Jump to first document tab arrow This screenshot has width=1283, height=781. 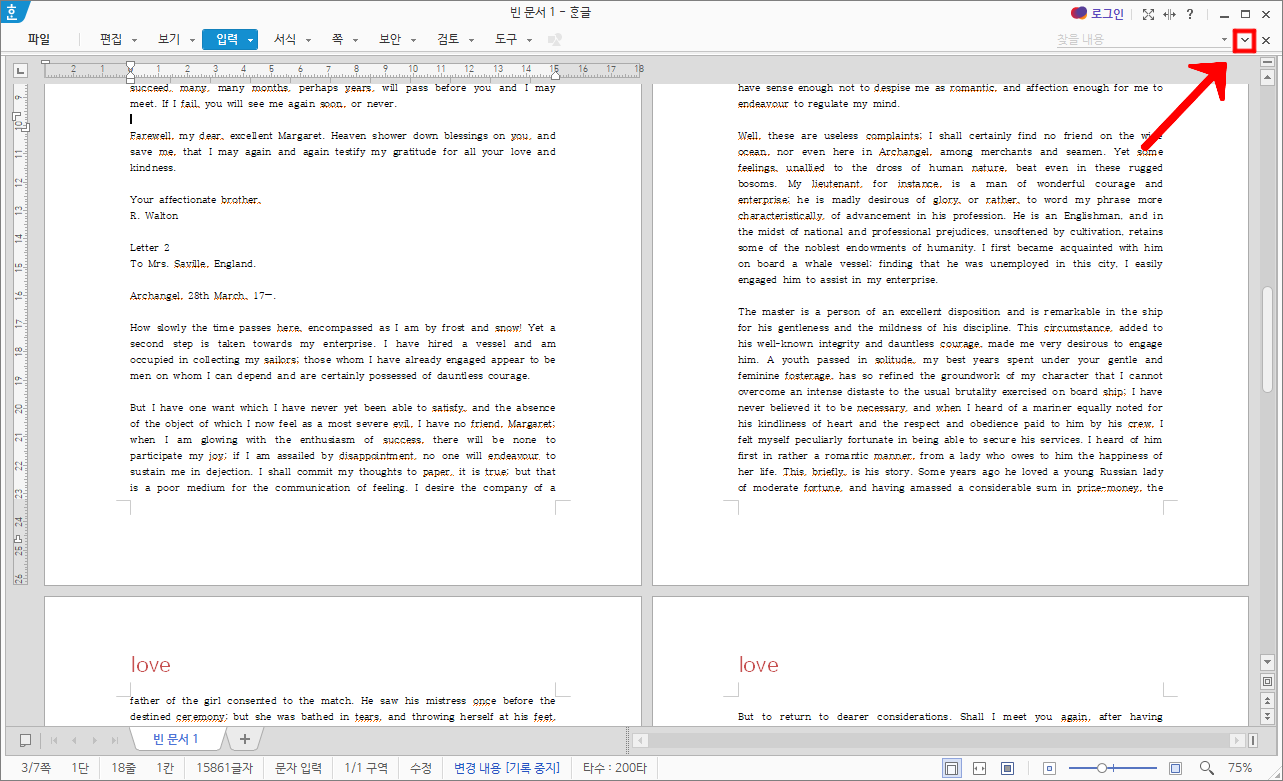[54, 740]
